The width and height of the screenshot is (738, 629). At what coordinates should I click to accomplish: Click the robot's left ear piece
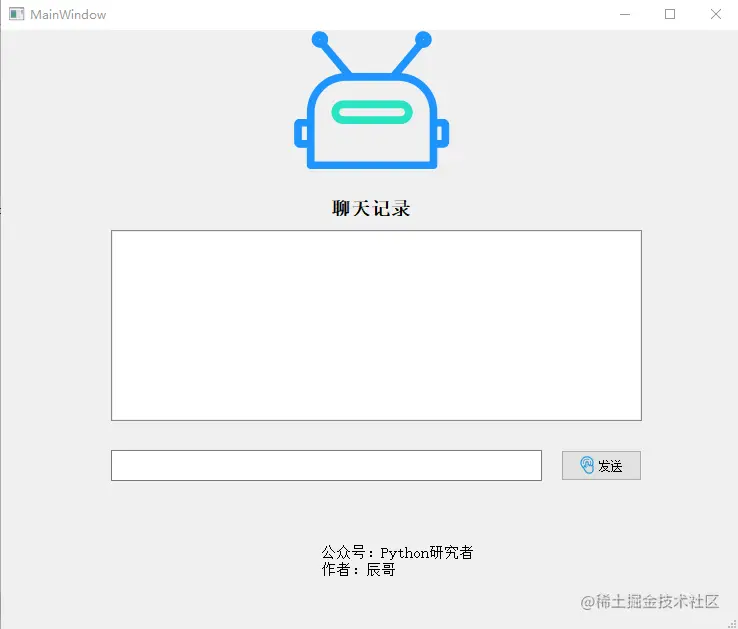[301, 134]
